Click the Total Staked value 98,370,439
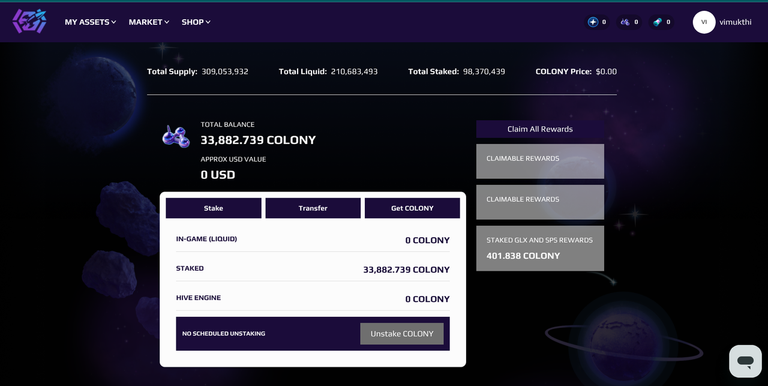Image resolution: width=768 pixels, height=386 pixels. click(x=484, y=72)
